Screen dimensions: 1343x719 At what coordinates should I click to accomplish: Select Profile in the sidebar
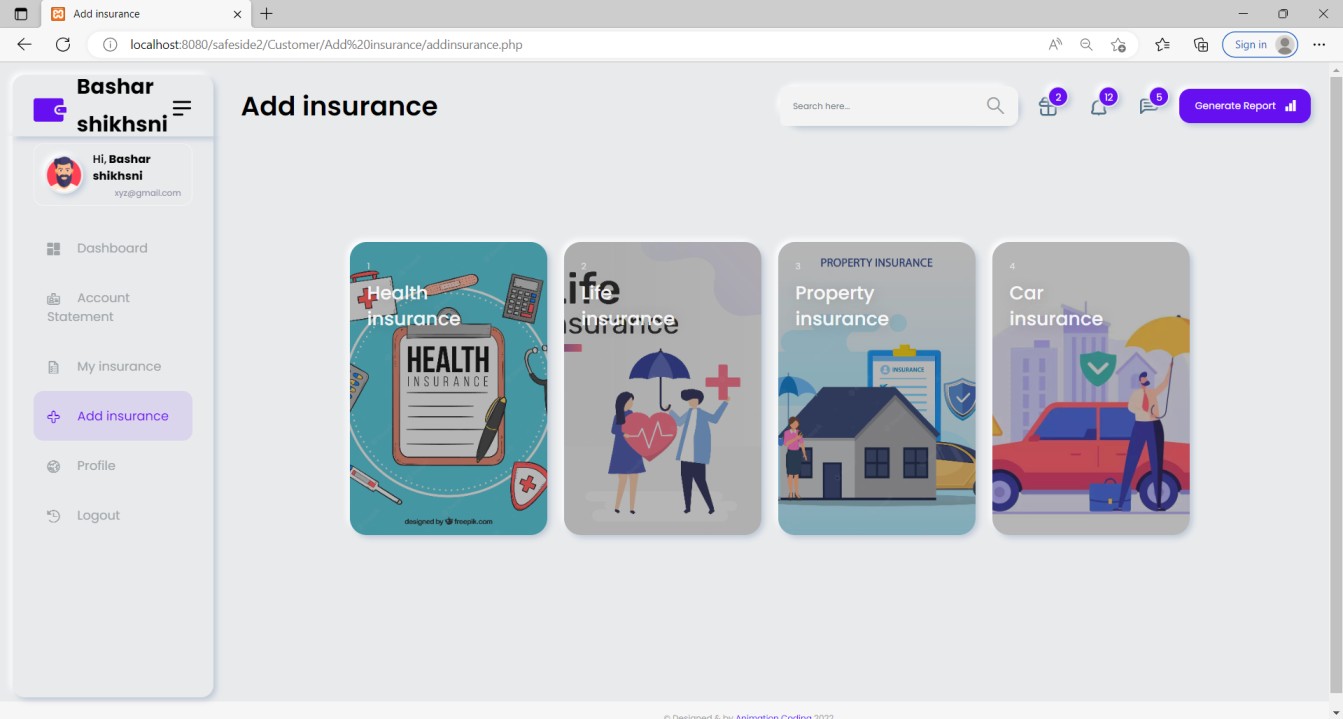(96, 466)
